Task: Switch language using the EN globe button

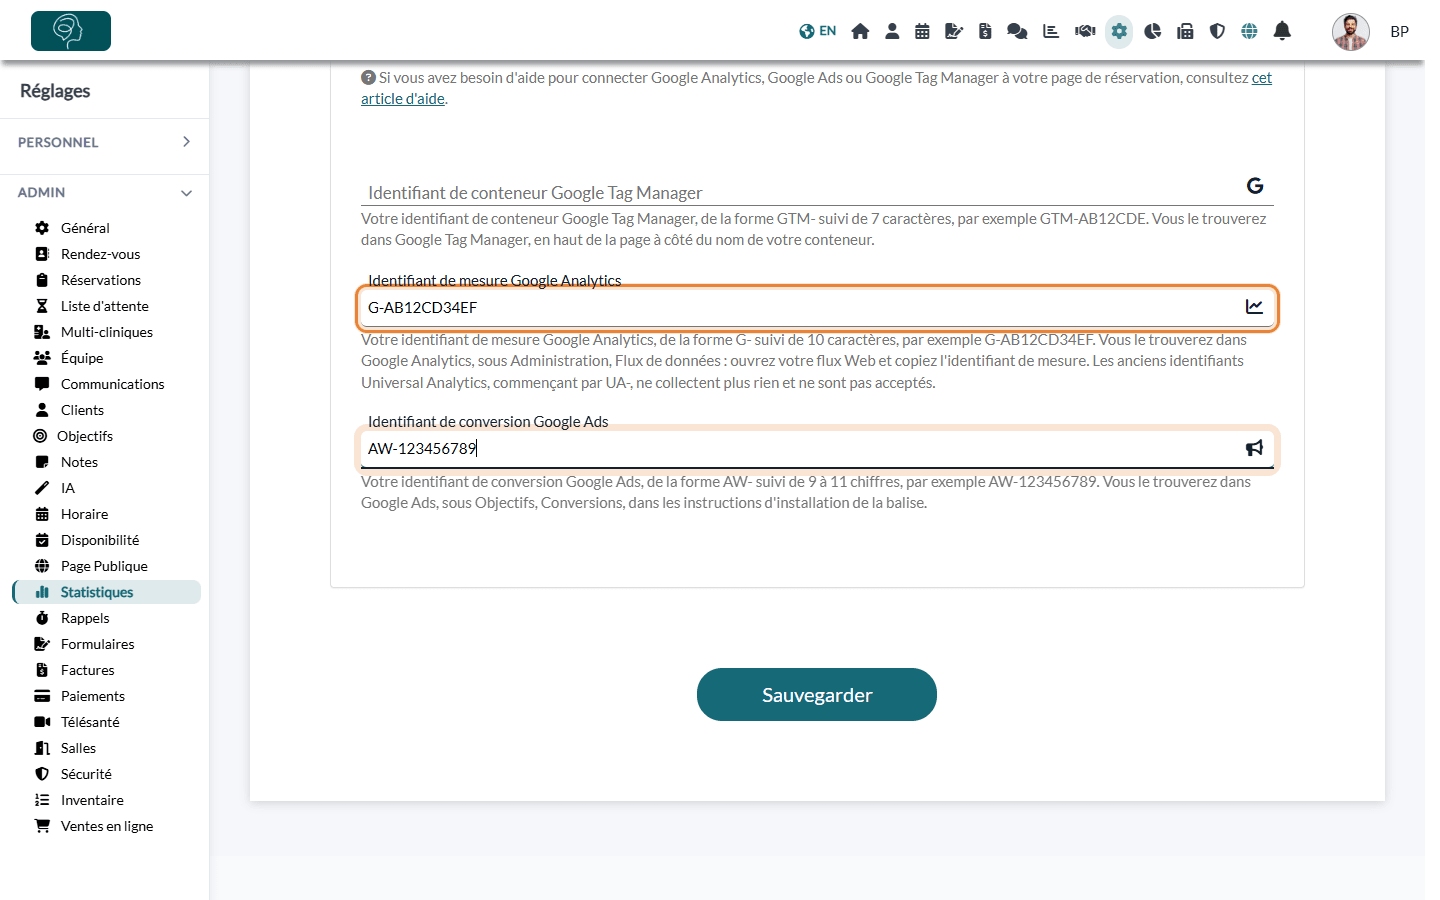Action: point(817,31)
